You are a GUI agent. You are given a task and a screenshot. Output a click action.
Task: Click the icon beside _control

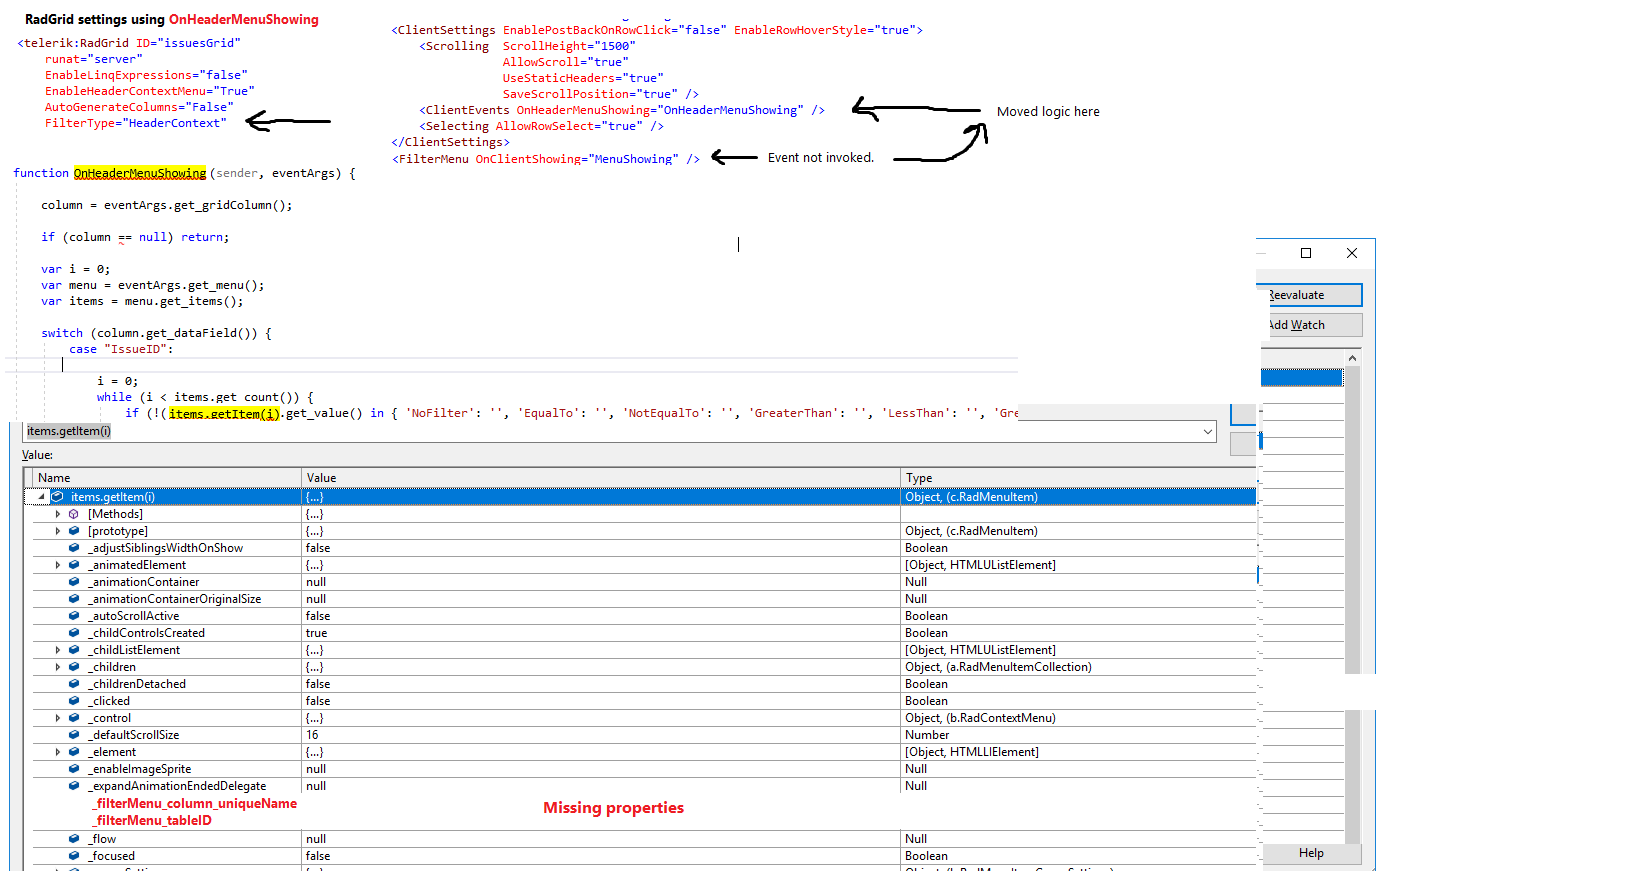74,718
